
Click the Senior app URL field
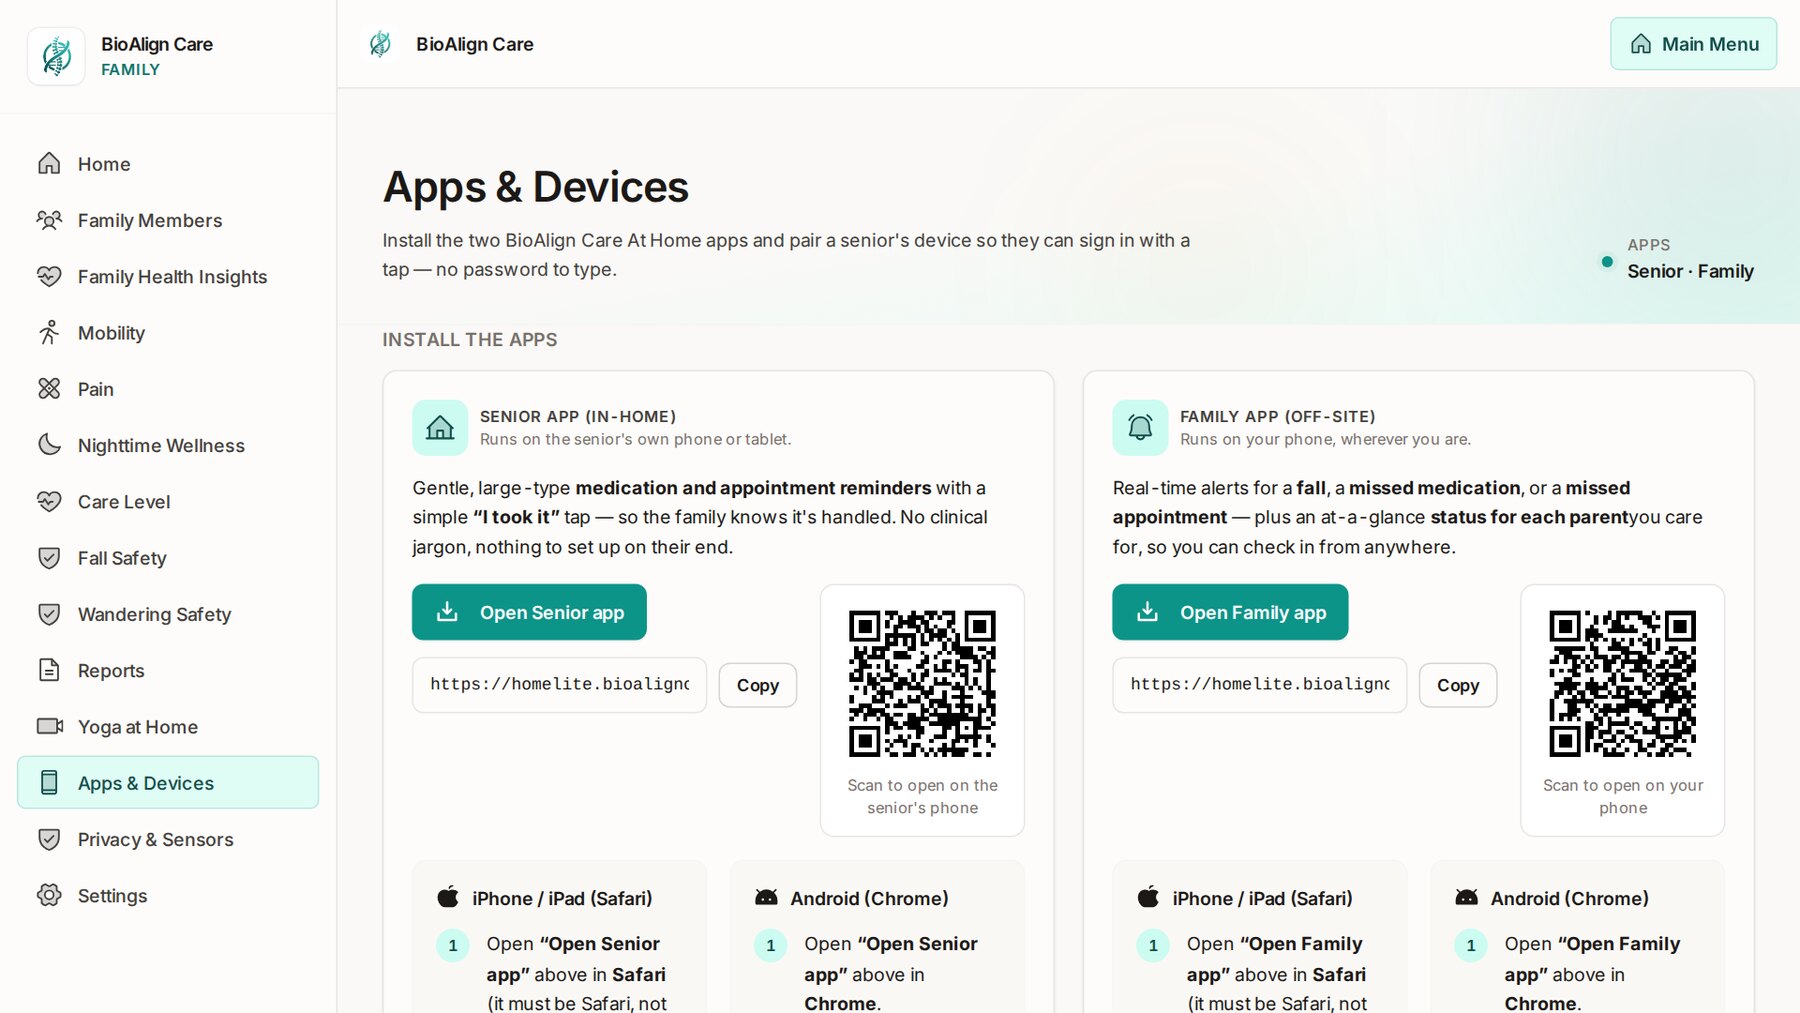559,685
